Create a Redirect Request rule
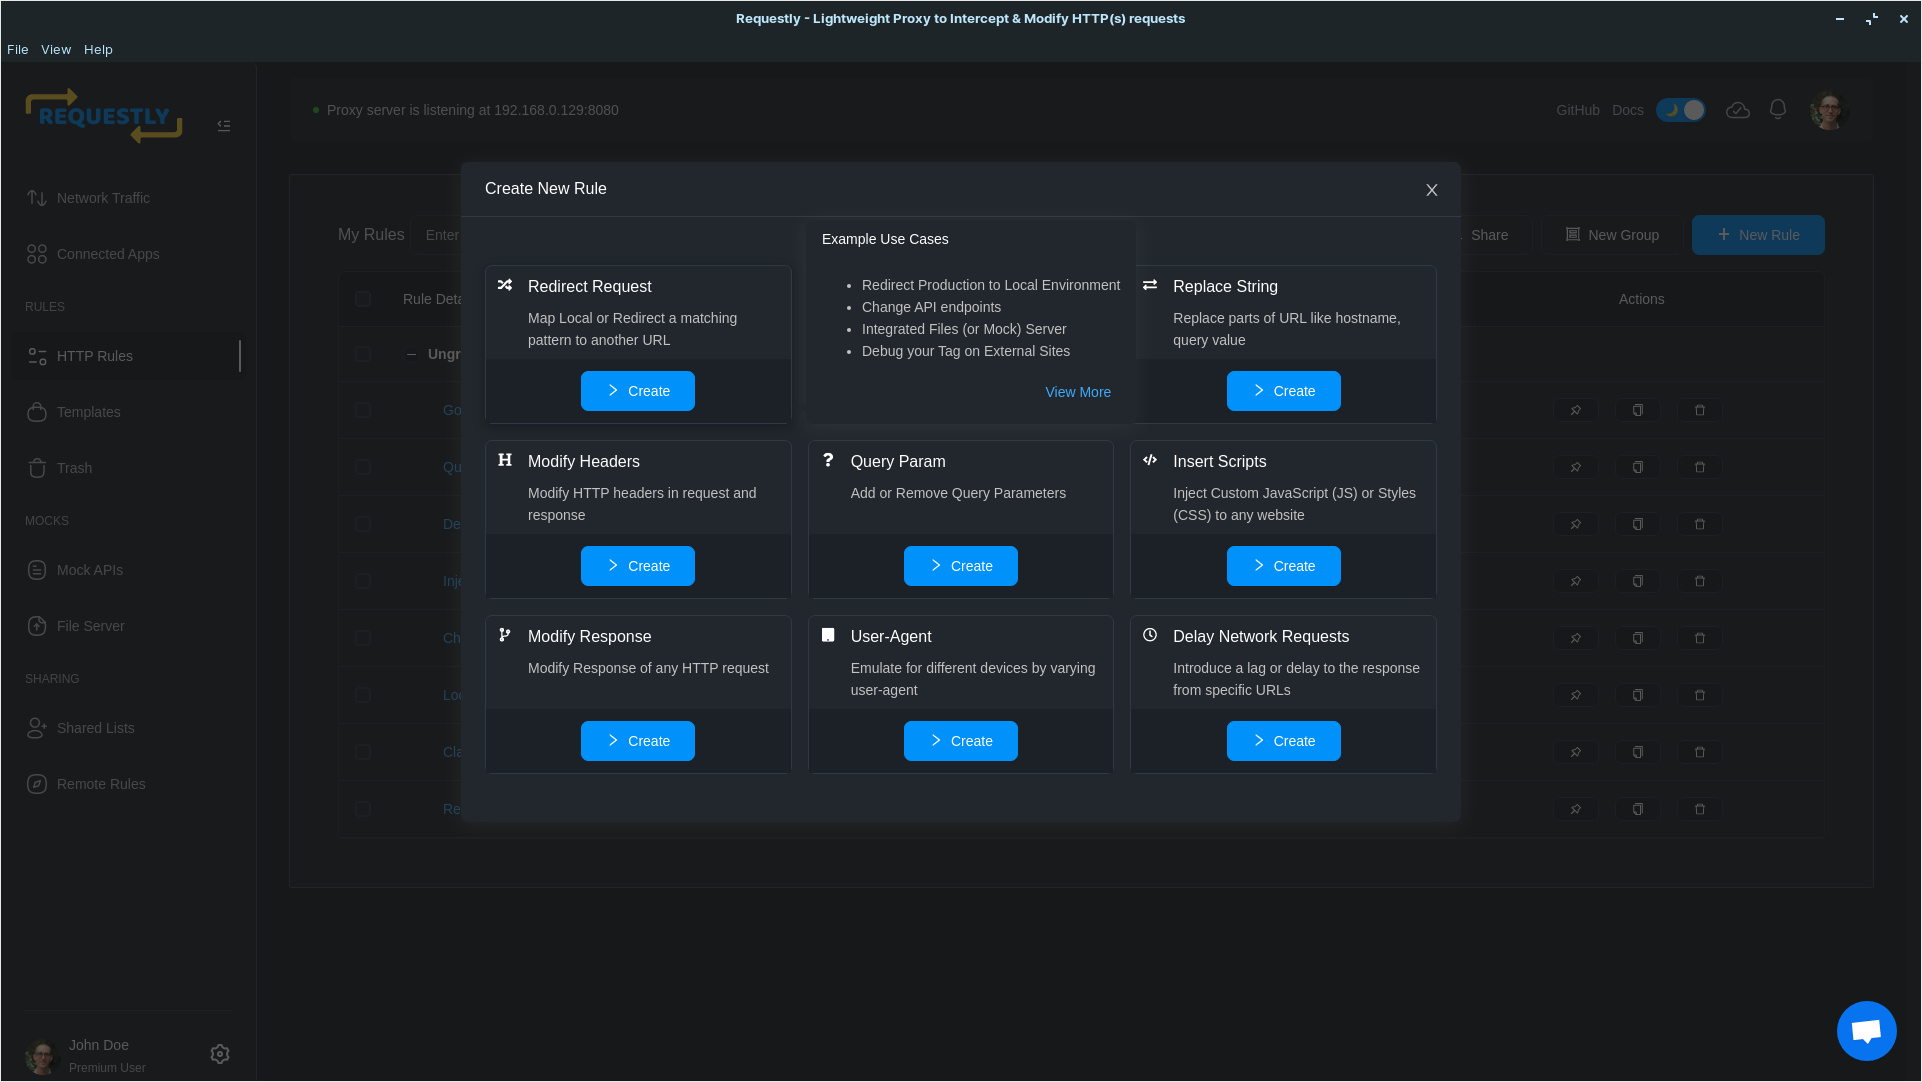The height and width of the screenshot is (1082, 1922). pyautogui.click(x=638, y=391)
